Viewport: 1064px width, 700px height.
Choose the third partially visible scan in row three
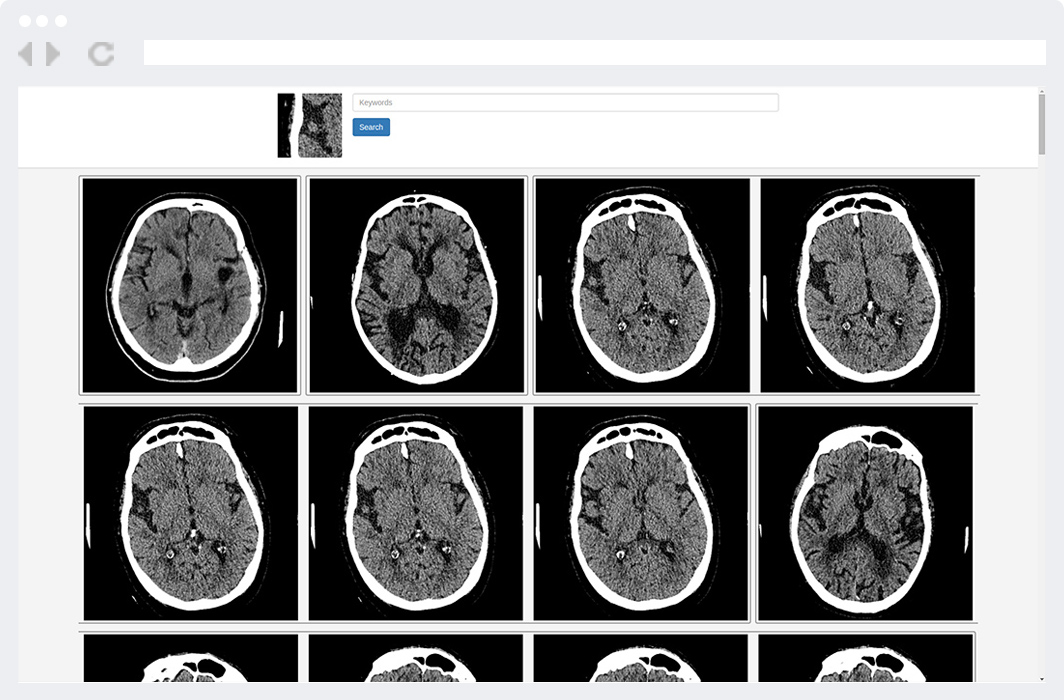(x=641, y=658)
